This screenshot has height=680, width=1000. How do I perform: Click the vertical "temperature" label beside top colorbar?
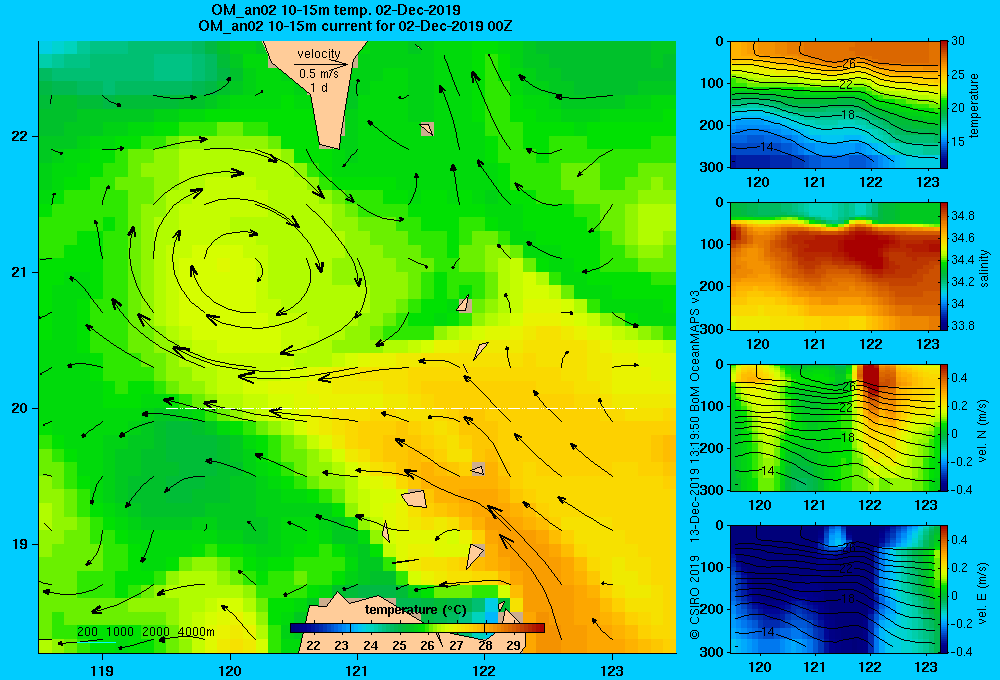[974, 105]
